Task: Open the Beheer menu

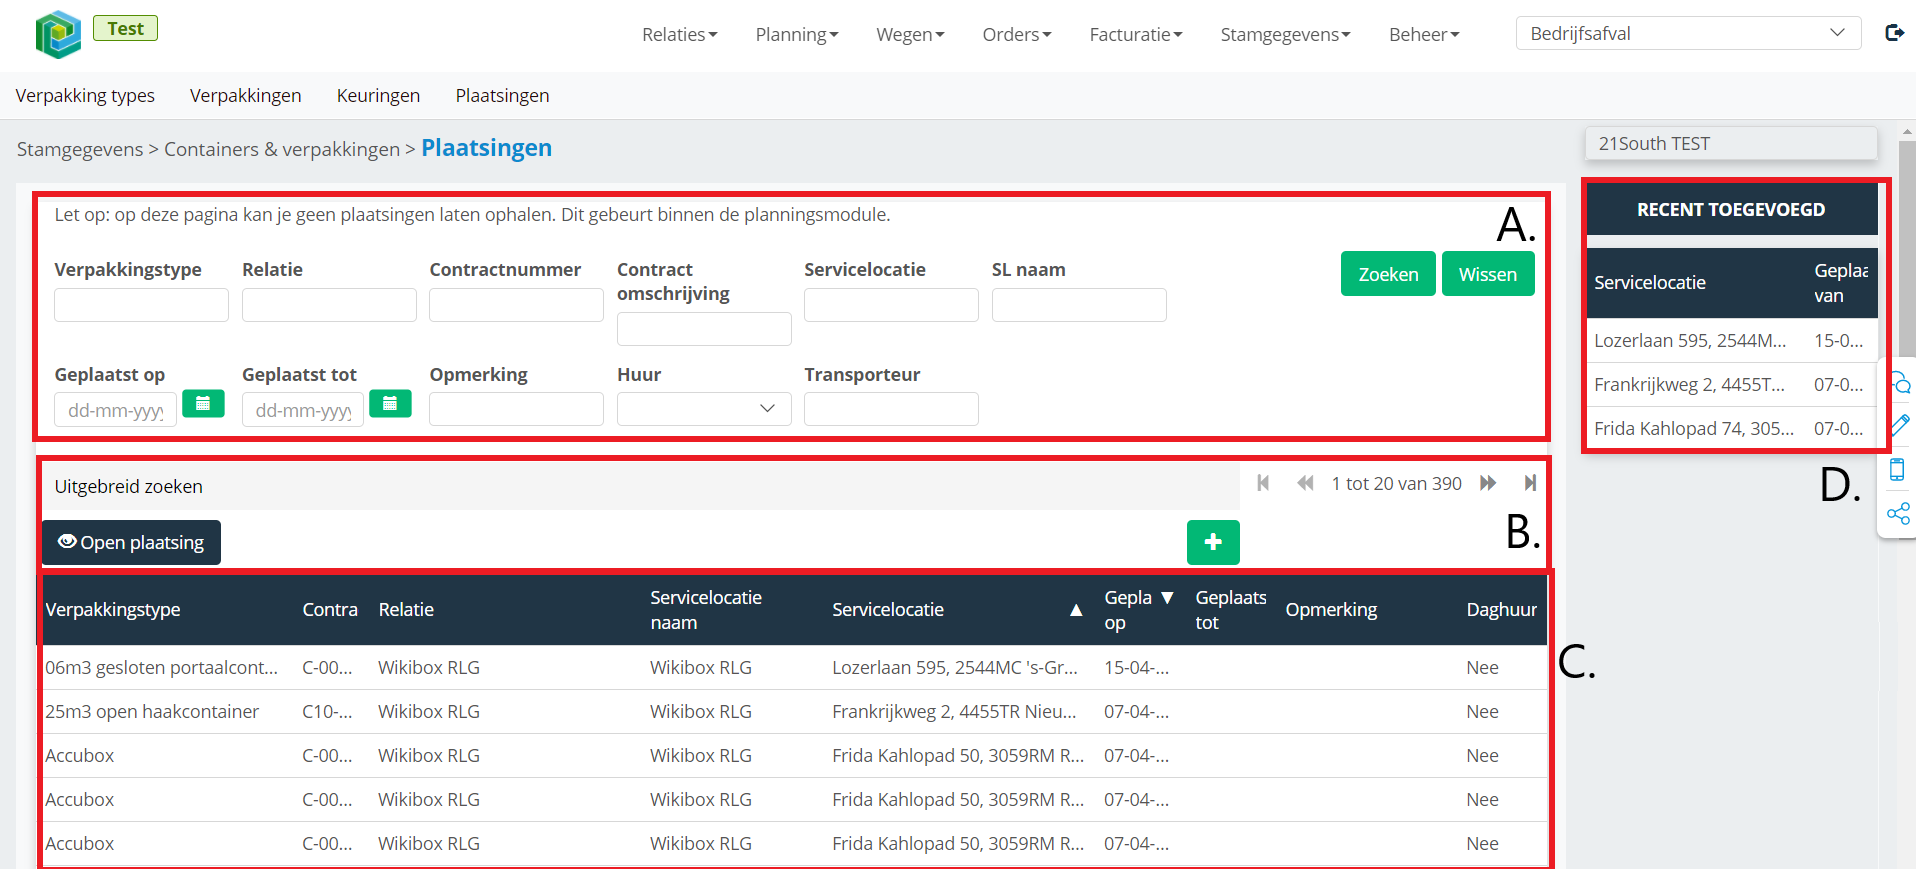Action: tap(1424, 34)
